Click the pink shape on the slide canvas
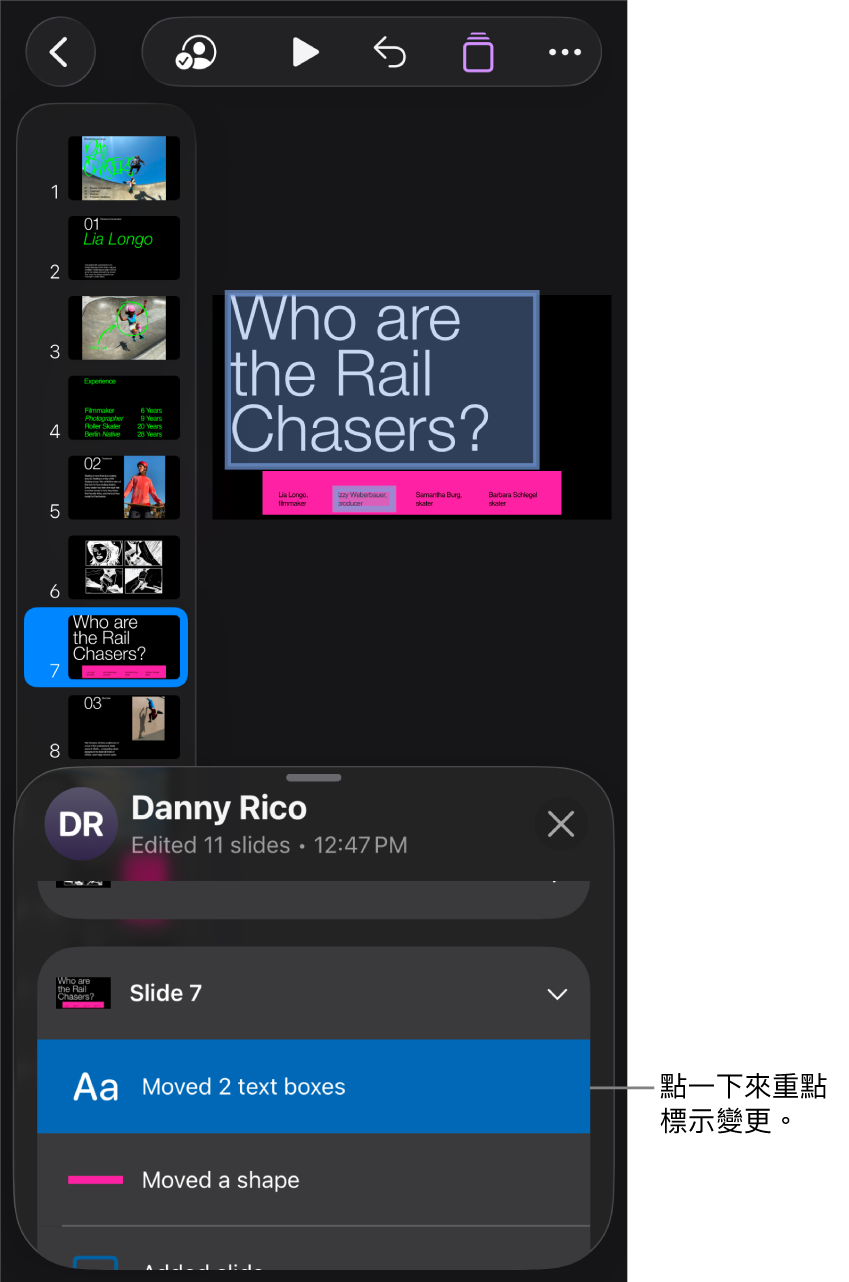Image resolution: width=849 pixels, height=1282 pixels. (411, 493)
